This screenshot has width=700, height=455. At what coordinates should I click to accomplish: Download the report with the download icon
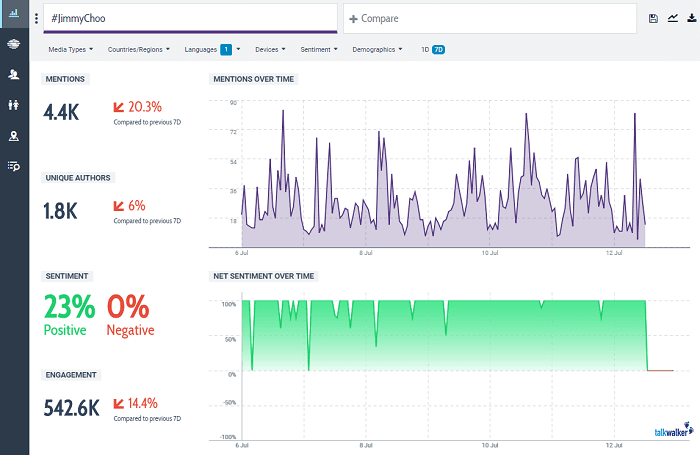(x=691, y=19)
